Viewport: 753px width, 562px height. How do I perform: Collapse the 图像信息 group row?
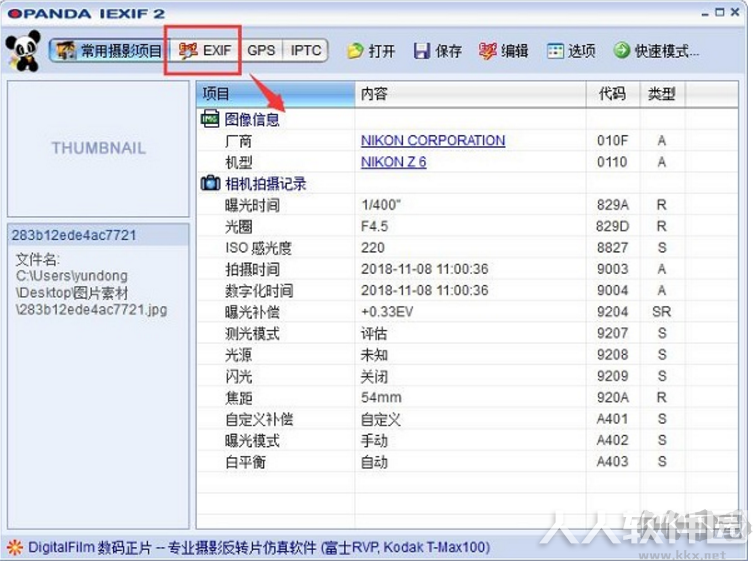pos(467,119)
